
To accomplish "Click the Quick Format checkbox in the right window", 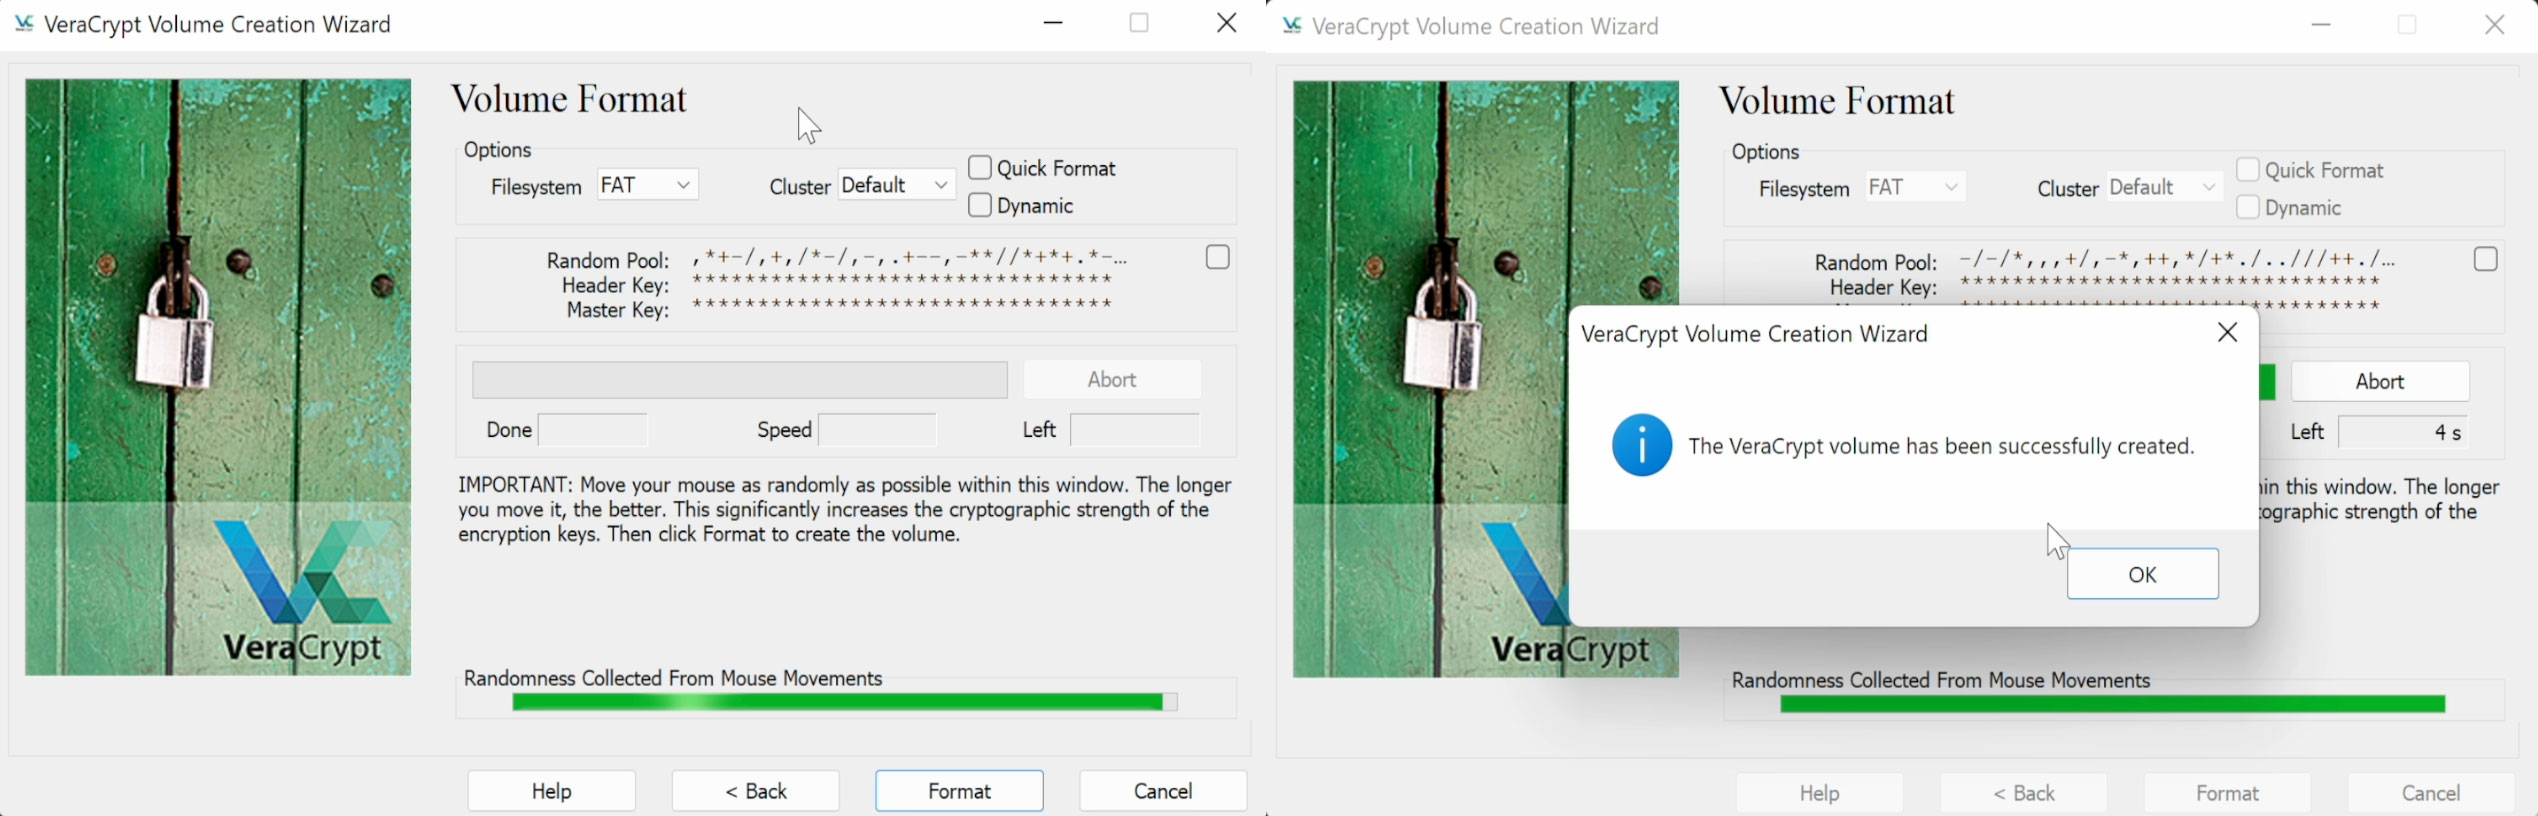I will 2248,169.
